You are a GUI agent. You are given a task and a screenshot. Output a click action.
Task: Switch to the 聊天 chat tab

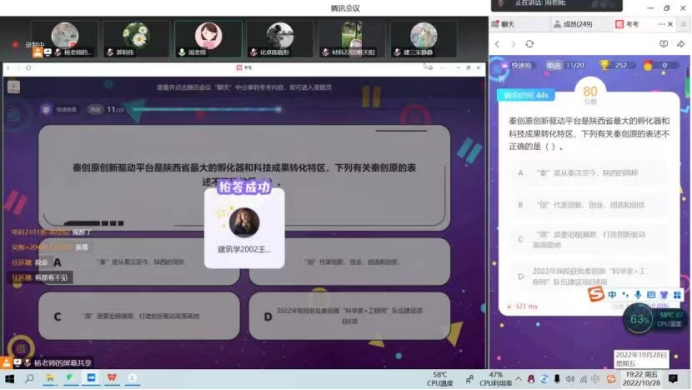(503, 24)
